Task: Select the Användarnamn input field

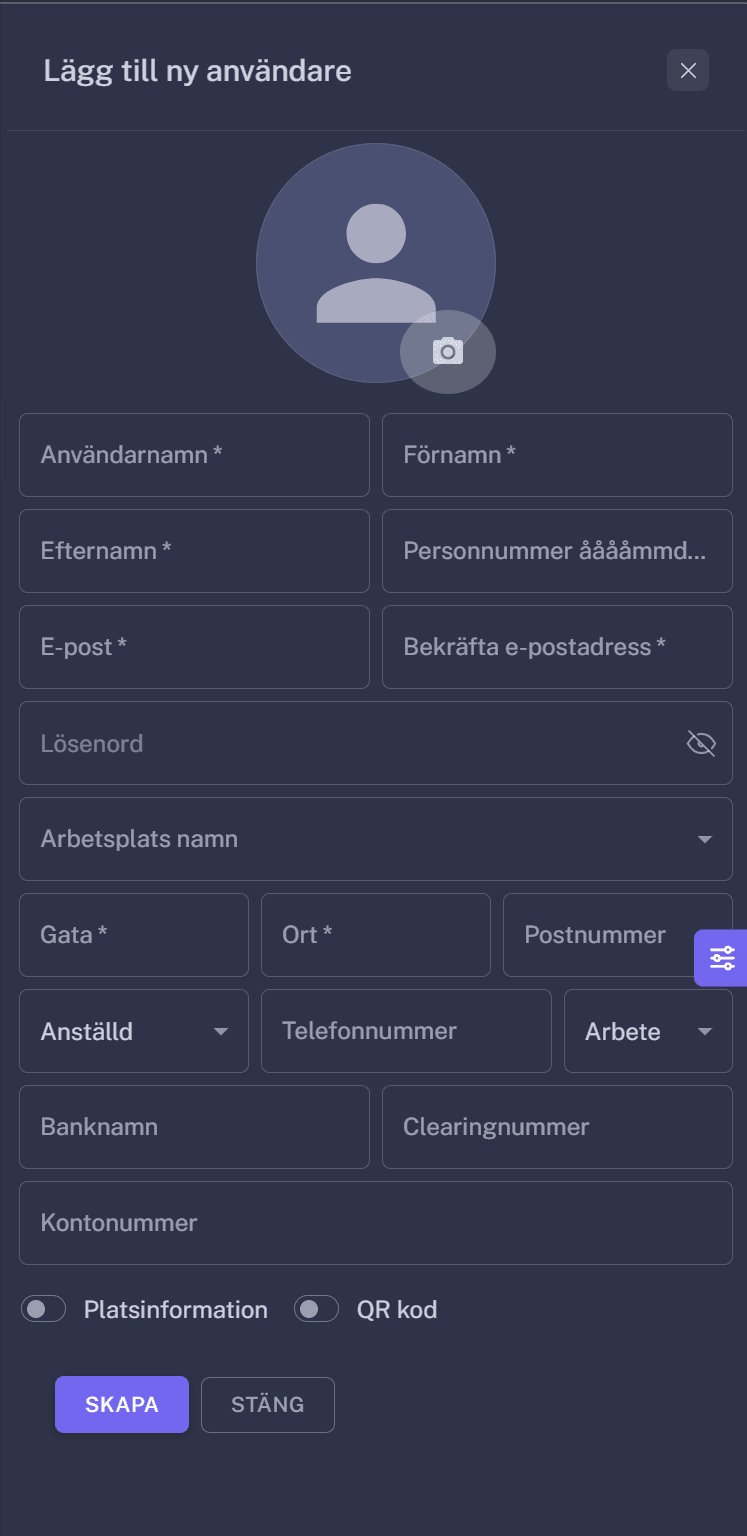Action: click(x=194, y=455)
